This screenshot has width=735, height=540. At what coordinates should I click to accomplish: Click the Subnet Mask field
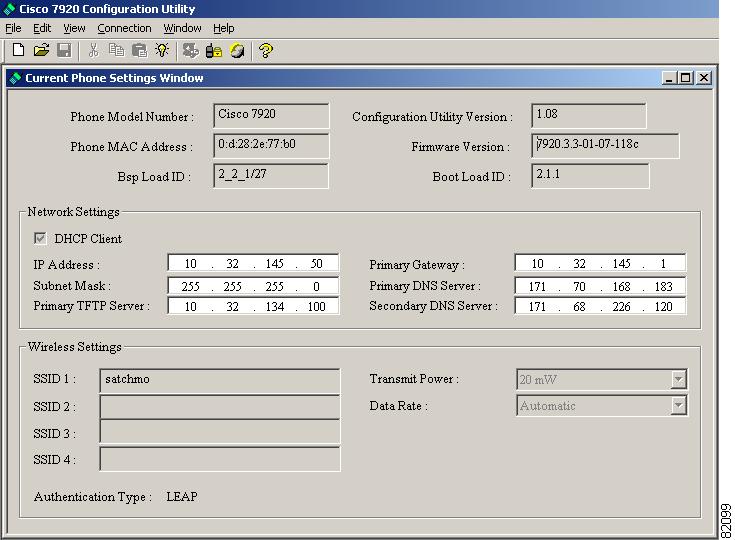pos(253,286)
